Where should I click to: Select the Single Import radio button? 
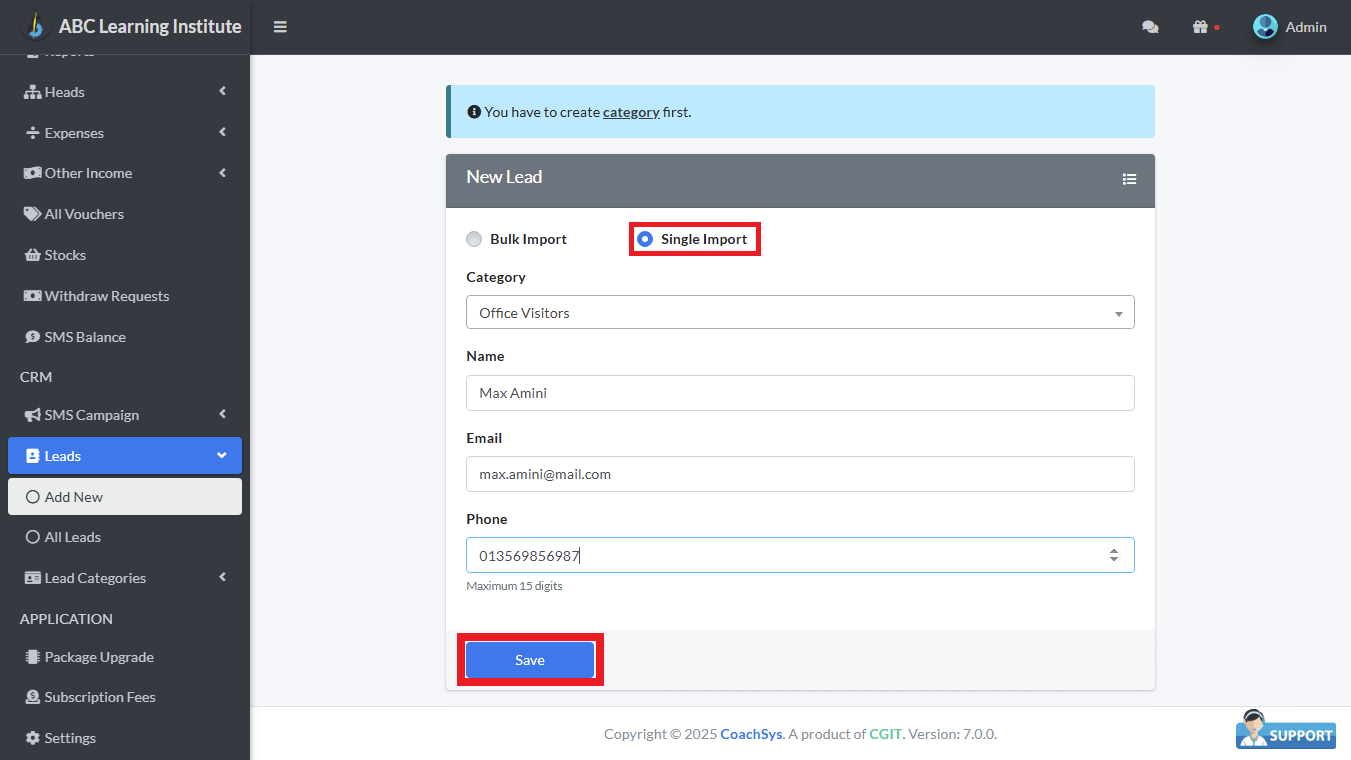[x=645, y=239]
